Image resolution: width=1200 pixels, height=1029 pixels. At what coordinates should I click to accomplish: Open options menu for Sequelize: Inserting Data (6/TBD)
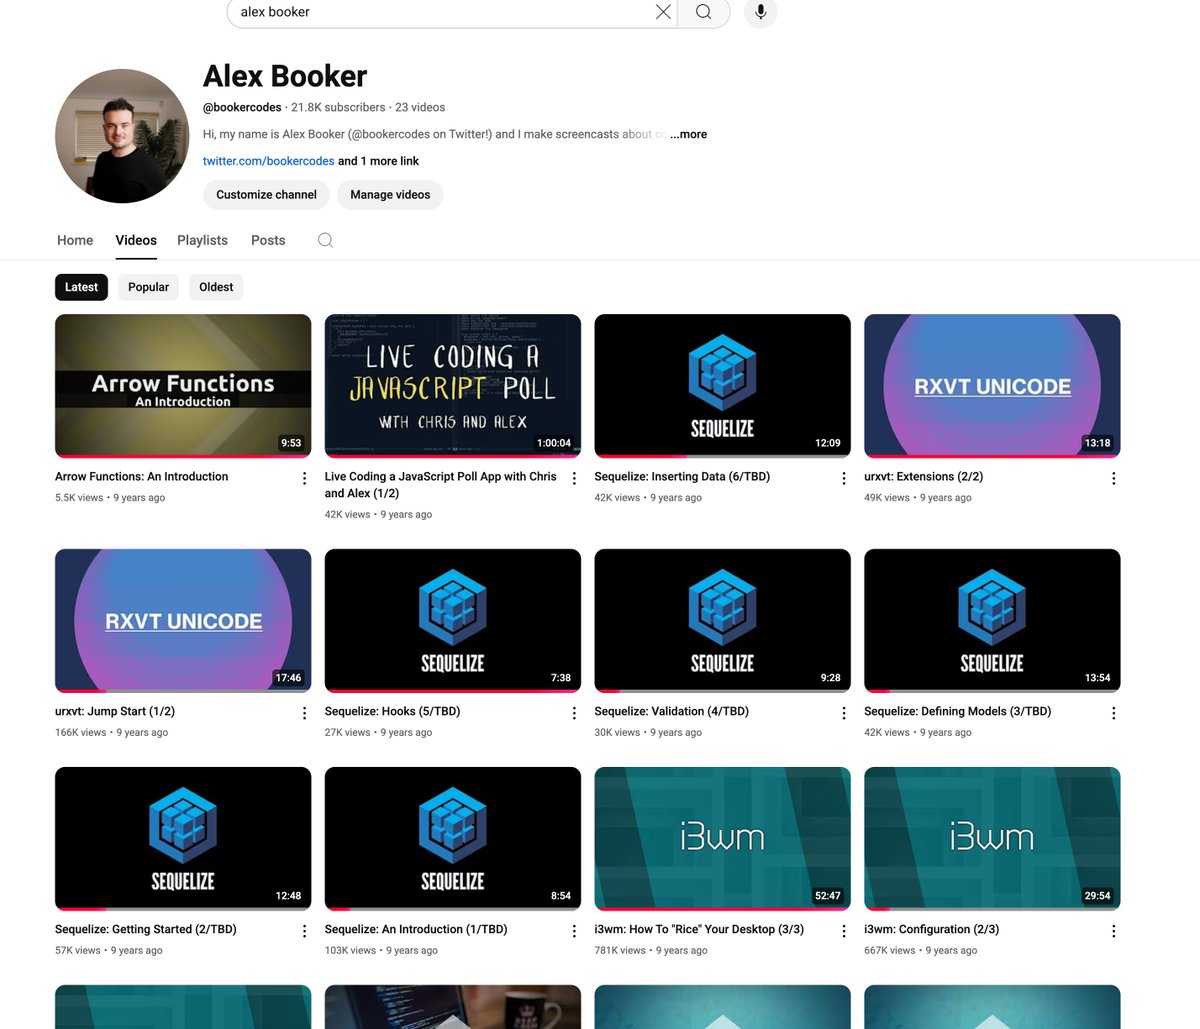pyautogui.click(x=844, y=479)
